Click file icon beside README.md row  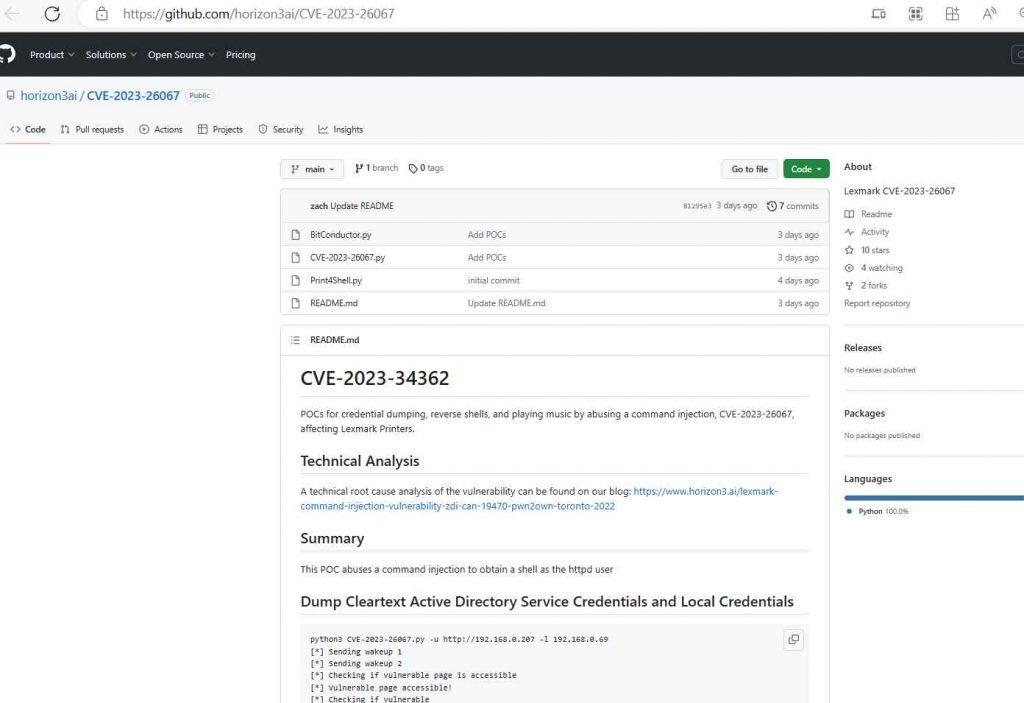[x=296, y=303]
